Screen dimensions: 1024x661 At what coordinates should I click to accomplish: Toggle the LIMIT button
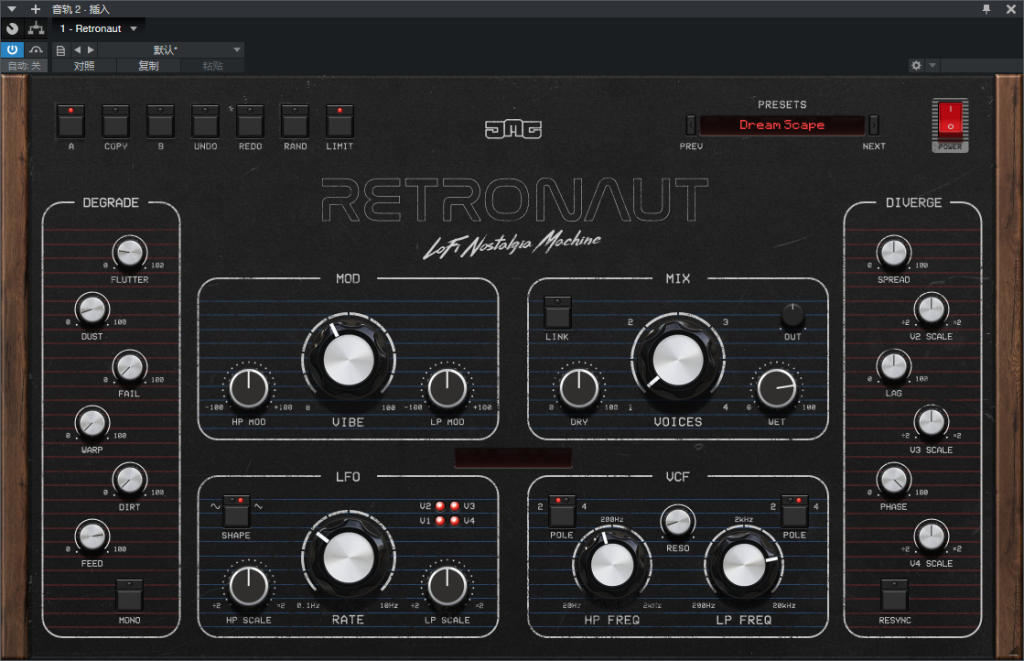[340, 121]
